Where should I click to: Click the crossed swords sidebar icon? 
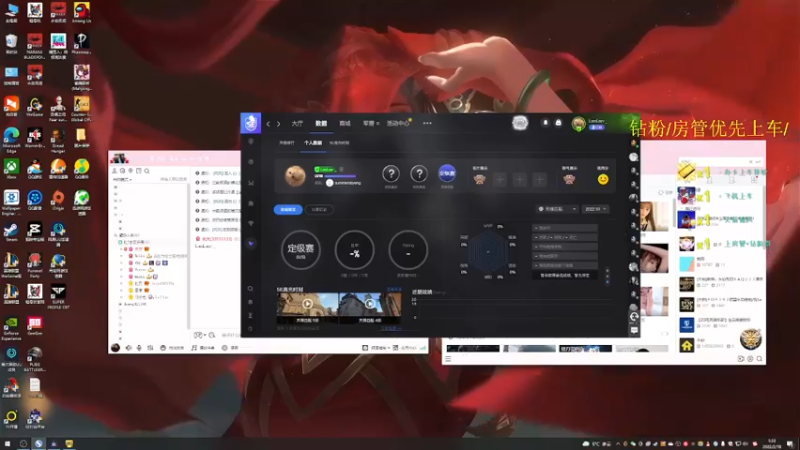(251, 183)
